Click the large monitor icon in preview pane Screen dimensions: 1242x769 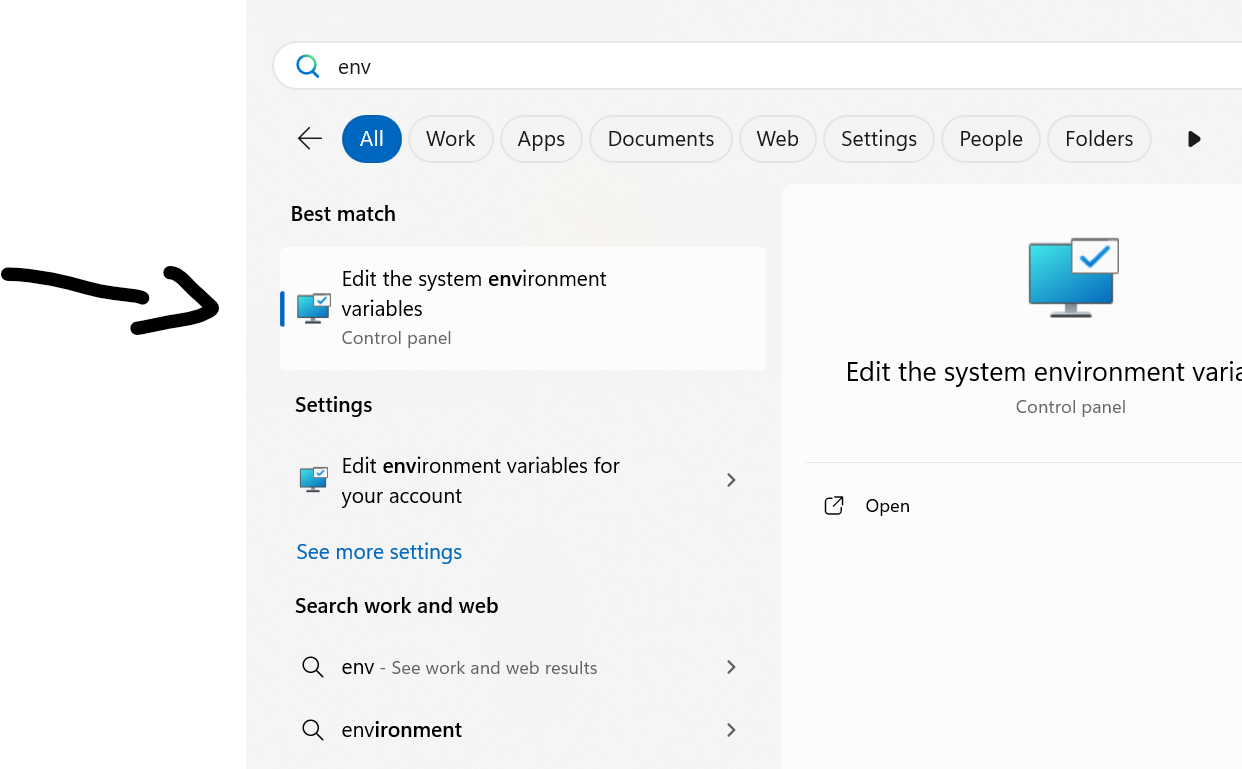(1073, 278)
